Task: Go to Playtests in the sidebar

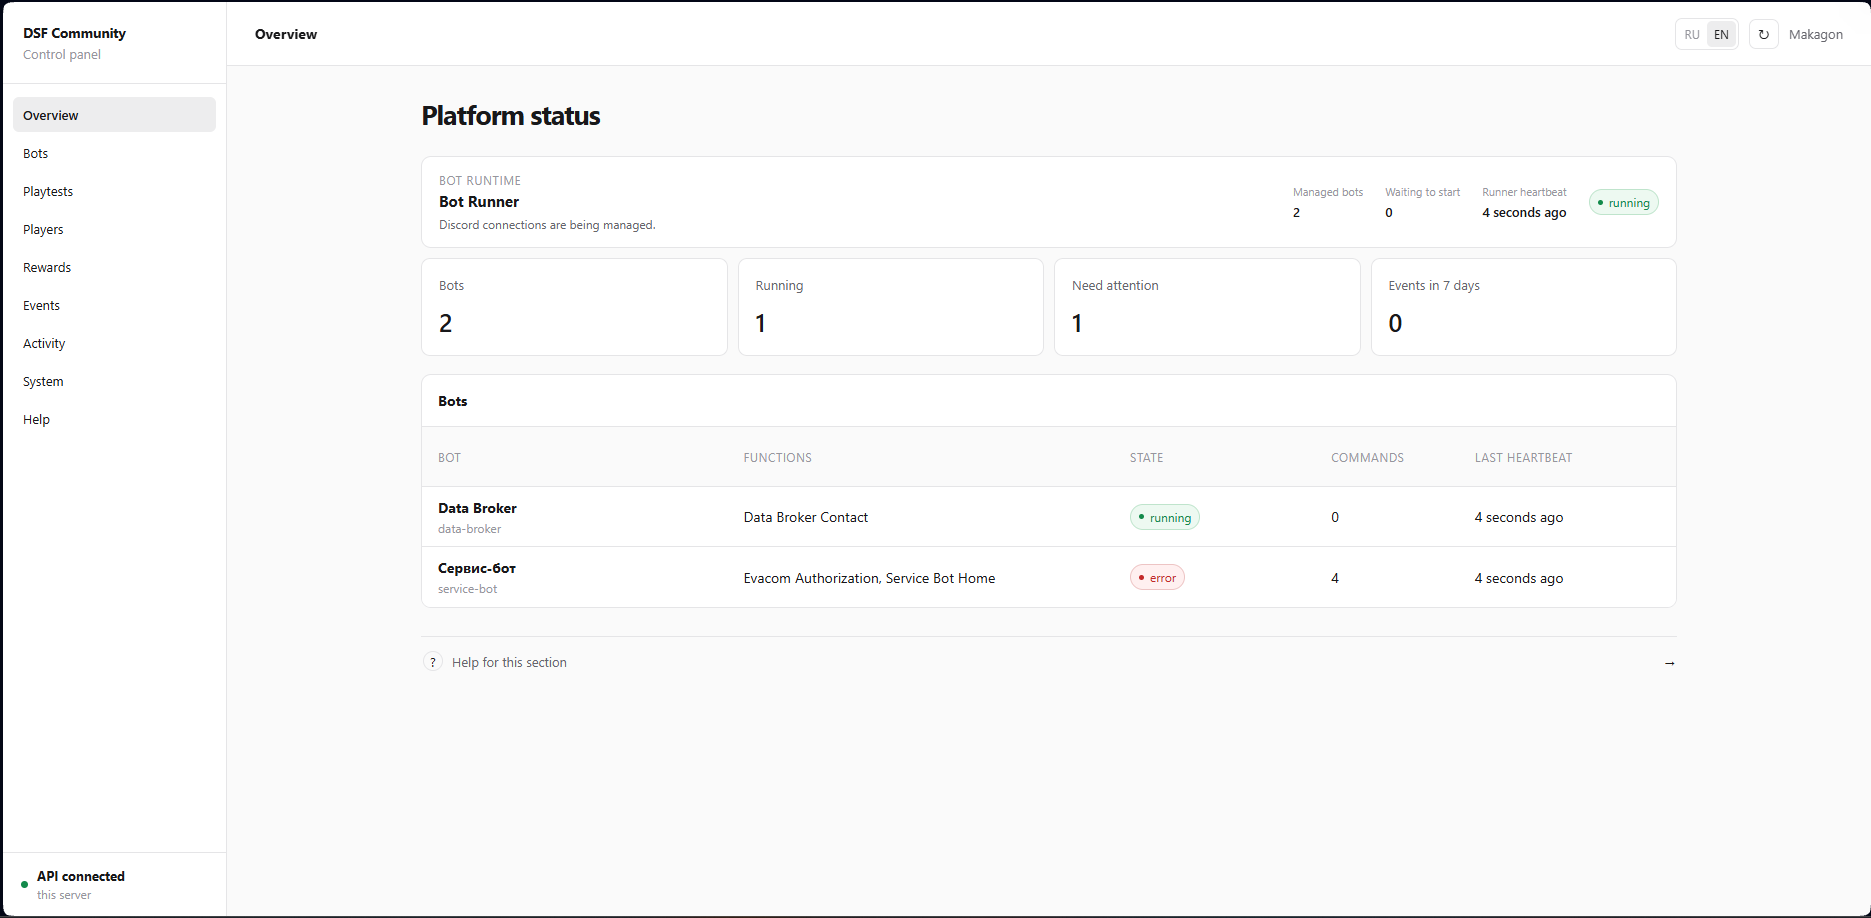Action: click(114, 191)
